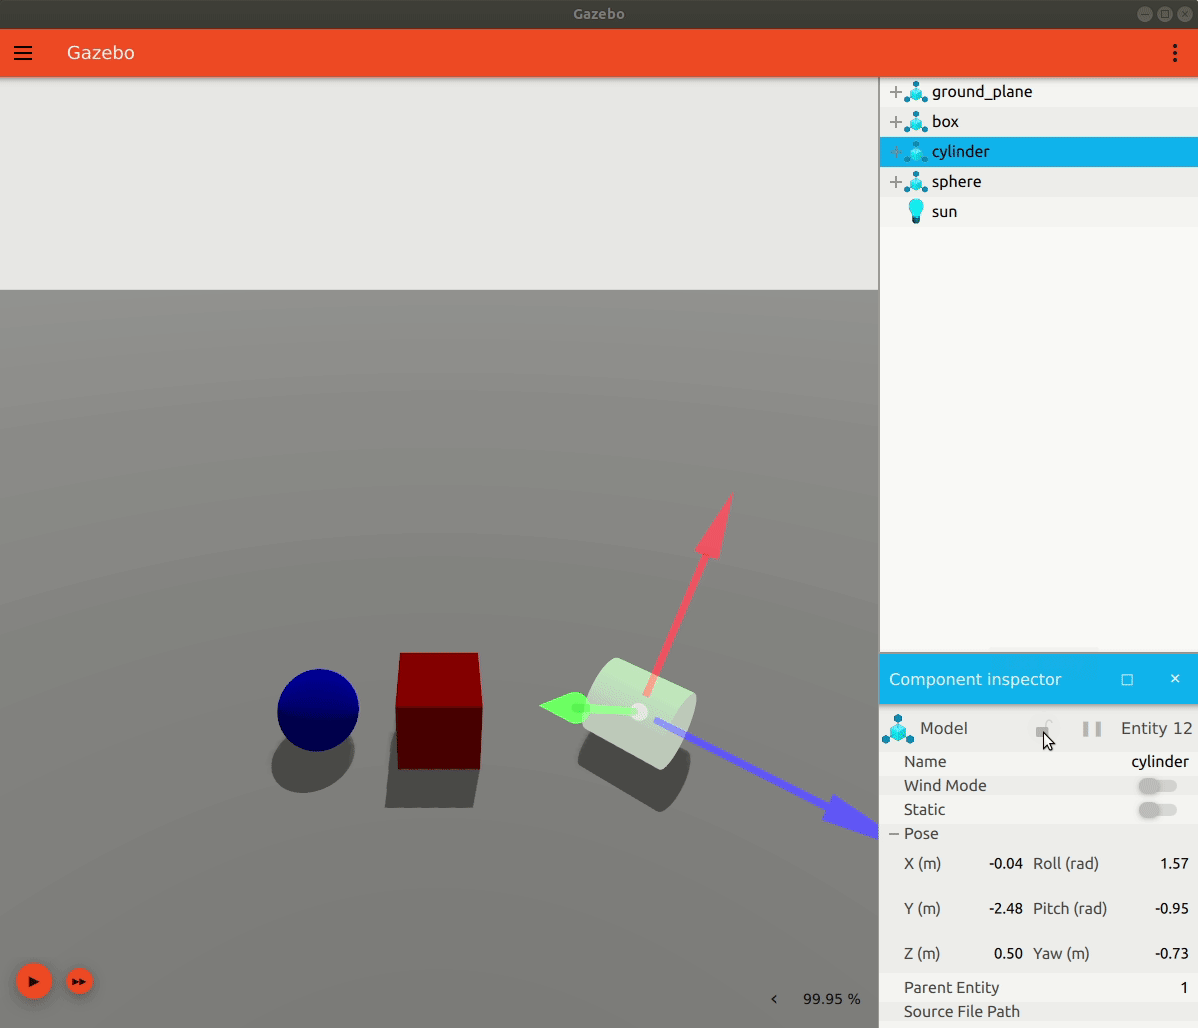Collapse the Pose section

(x=894, y=834)
